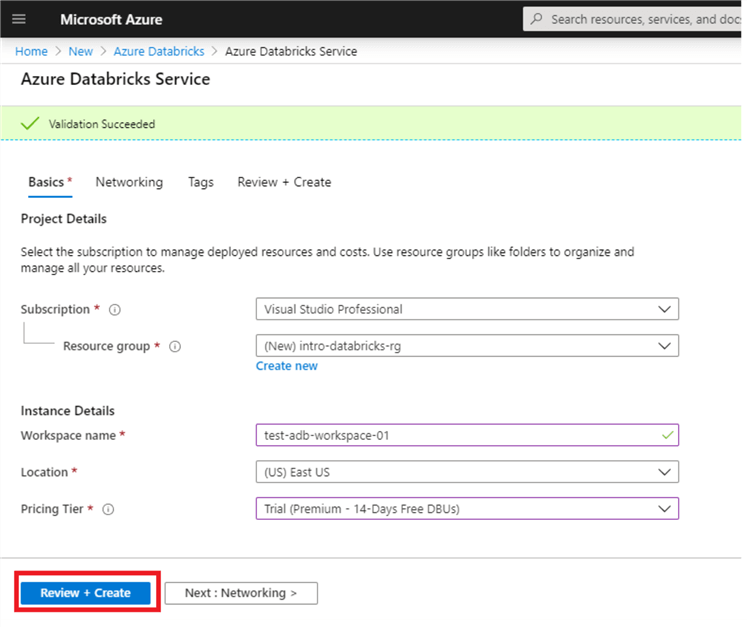Click the Azure Databricks Service page title

[115, 79]
